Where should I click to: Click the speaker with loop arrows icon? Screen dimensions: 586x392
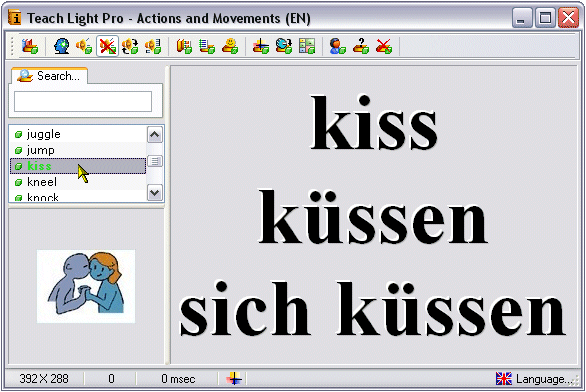(x=130, y=46)
